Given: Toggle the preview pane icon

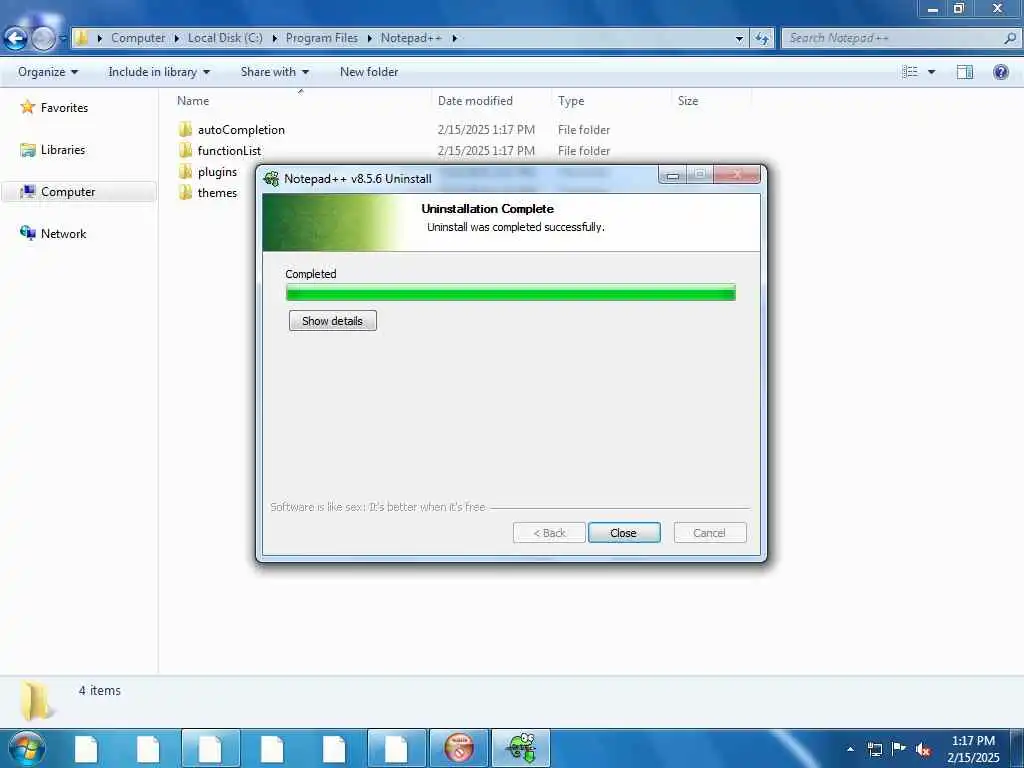Looking at the screenshot, I should 965,72.
